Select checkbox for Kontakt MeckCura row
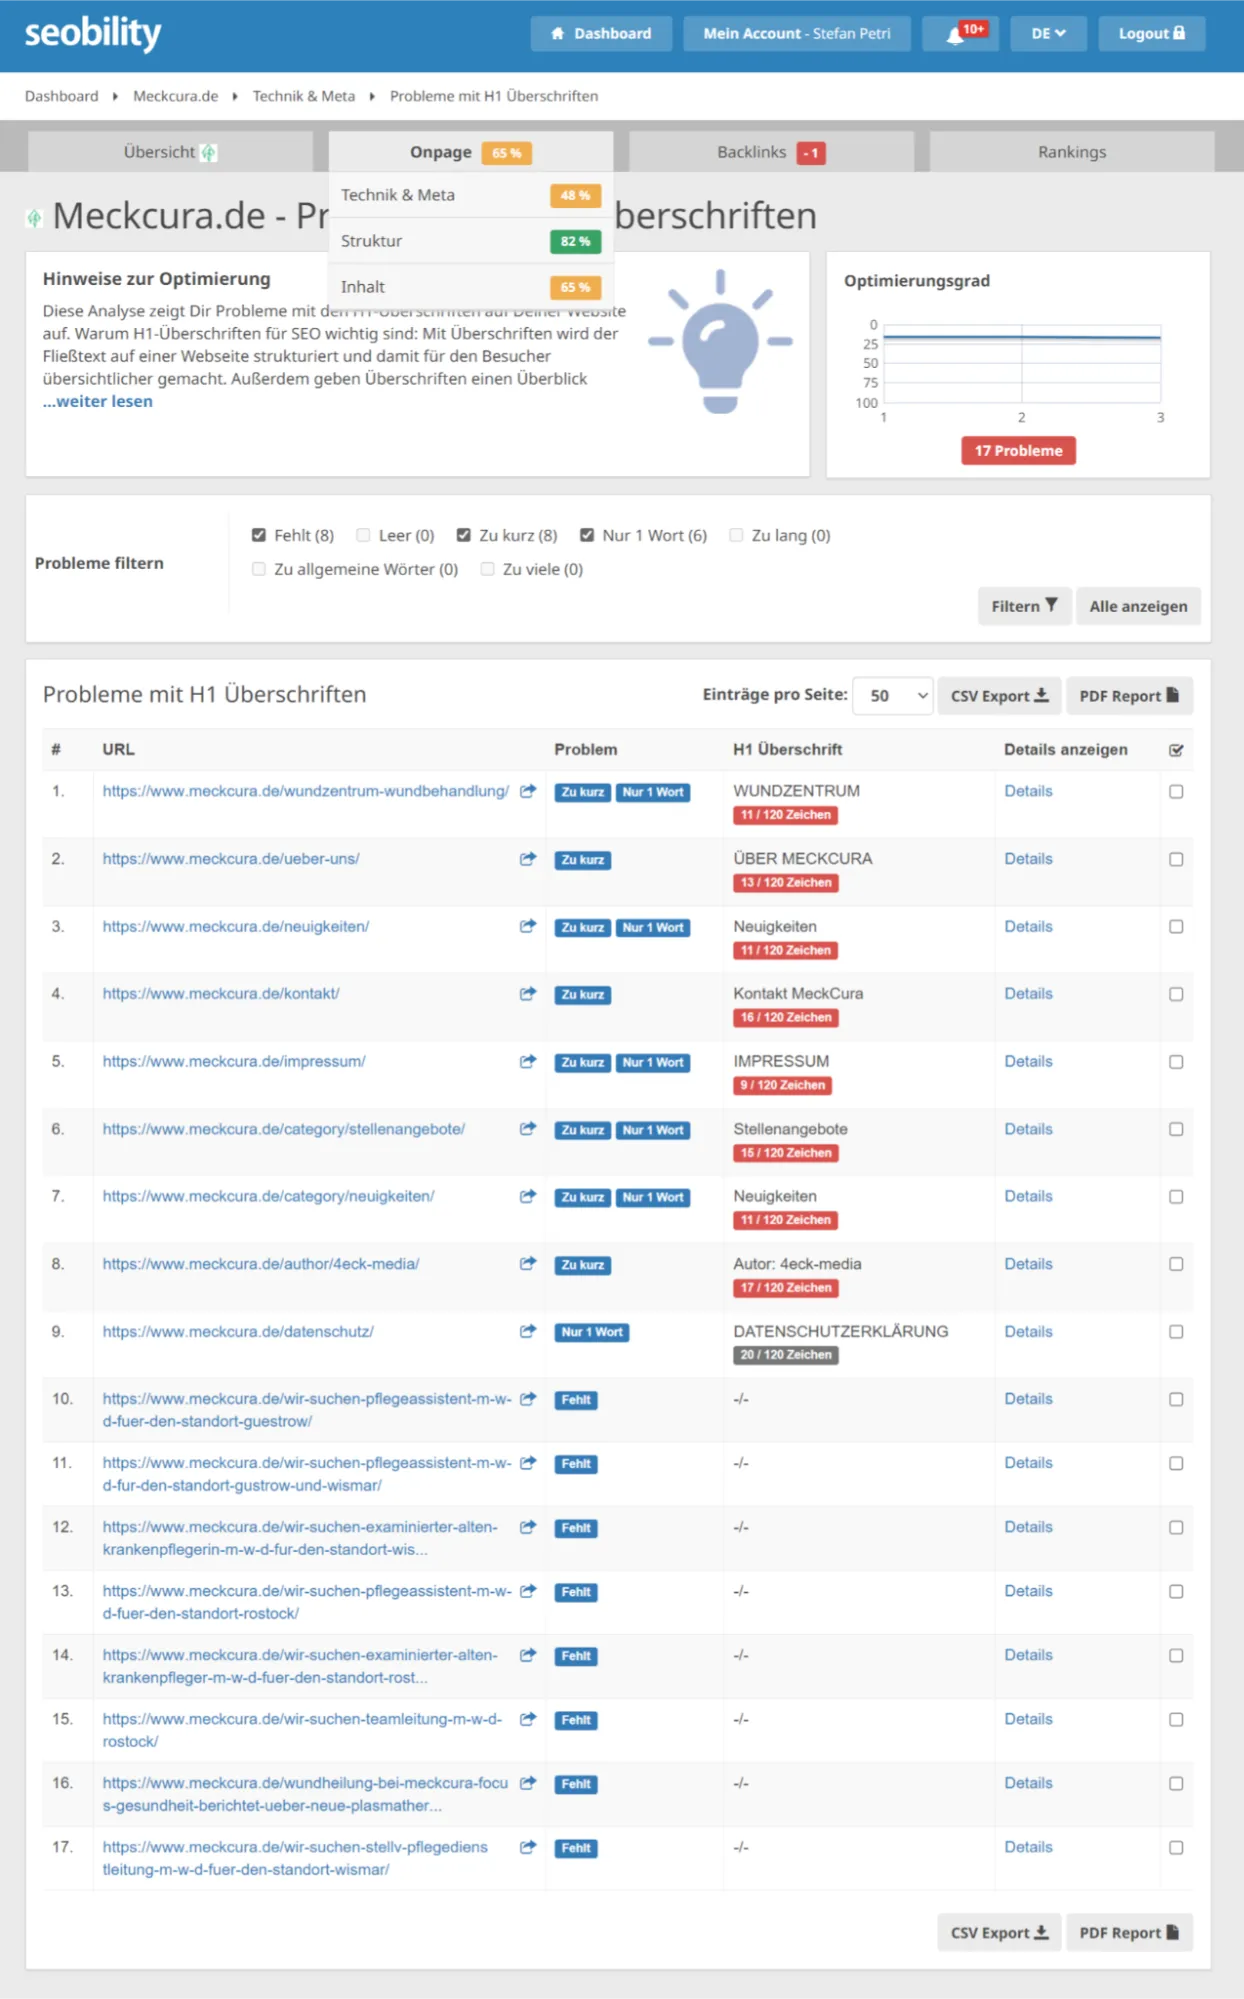Screen dimensions: 1244x1999 (1176, 995)
